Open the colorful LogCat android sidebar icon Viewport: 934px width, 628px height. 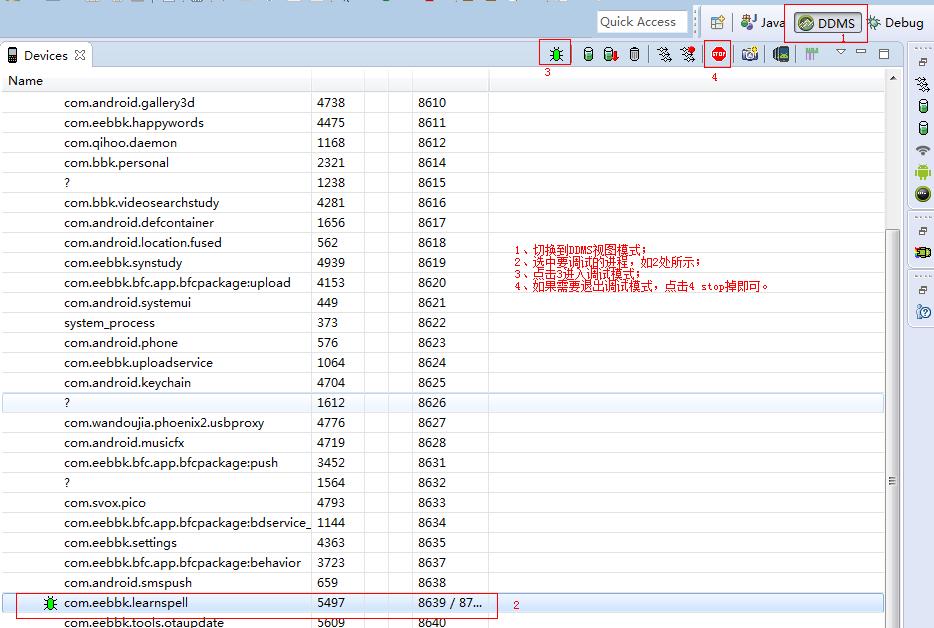[923, 253]
